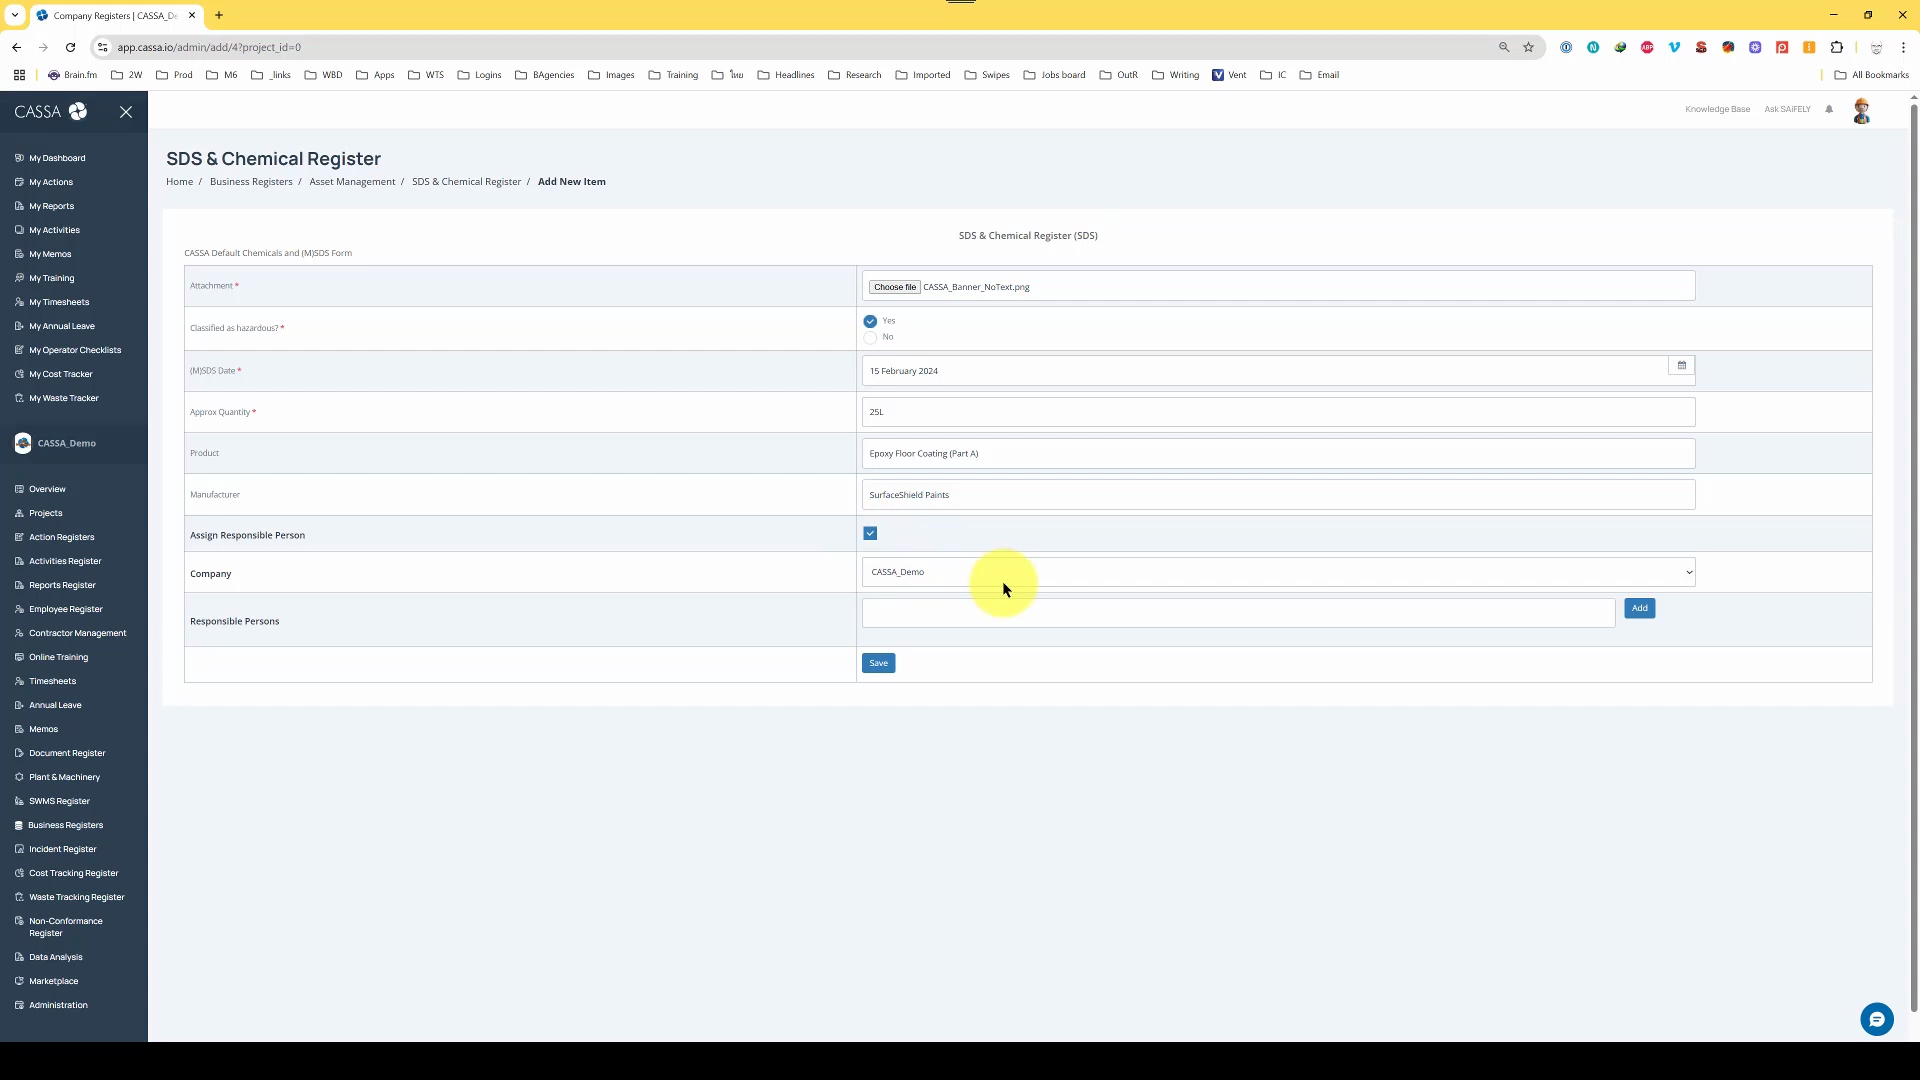
Task: Bookmark this page with the star icon
Action: coord(1528,47)
